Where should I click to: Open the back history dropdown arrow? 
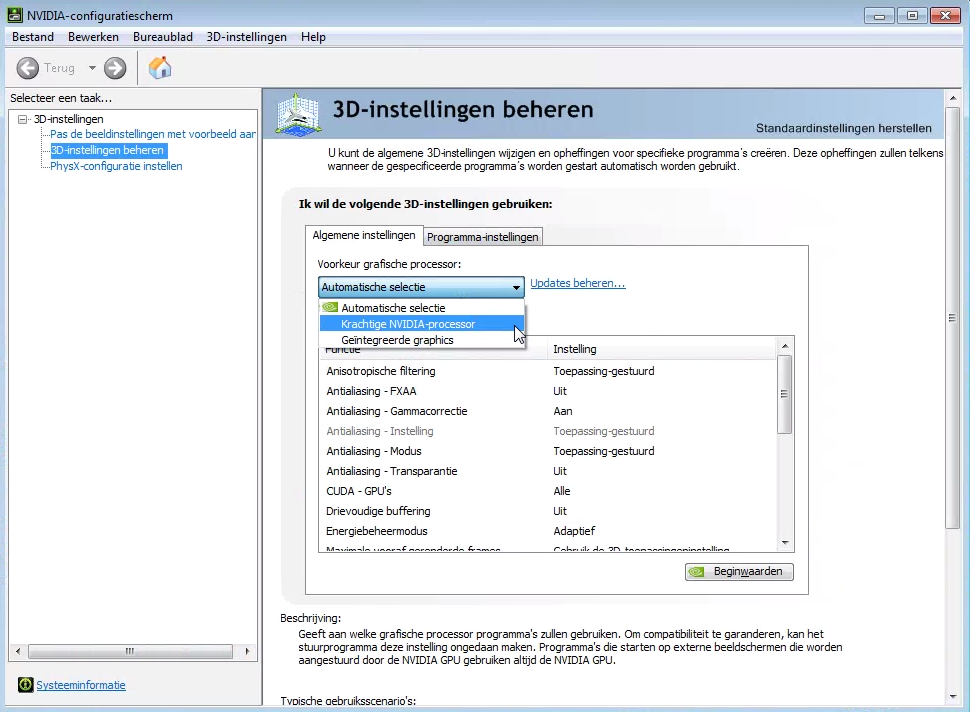92,68
